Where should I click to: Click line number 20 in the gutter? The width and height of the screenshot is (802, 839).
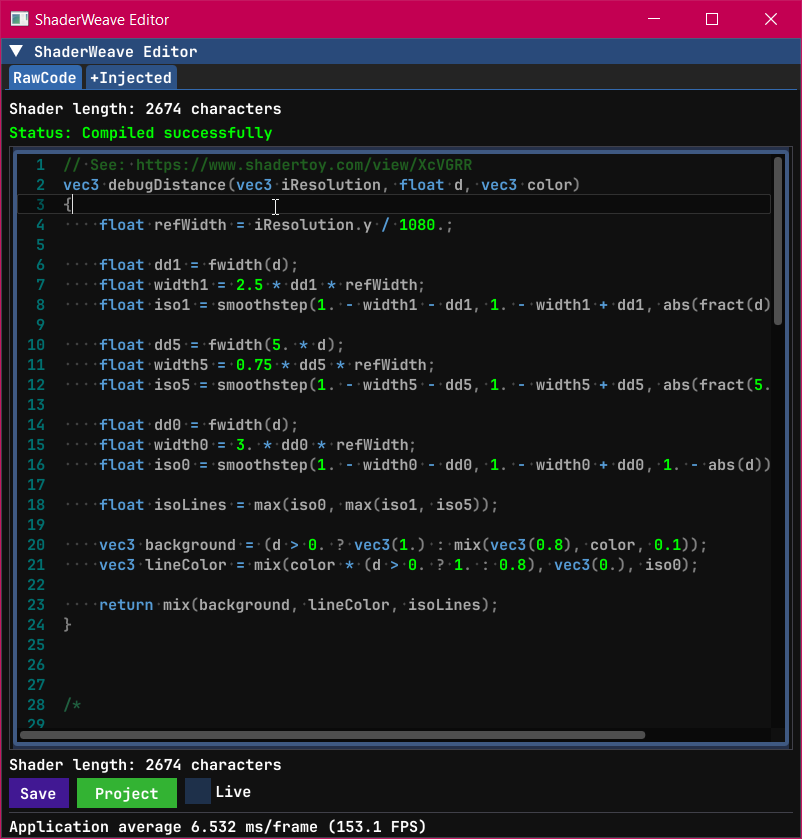point(35,544)
